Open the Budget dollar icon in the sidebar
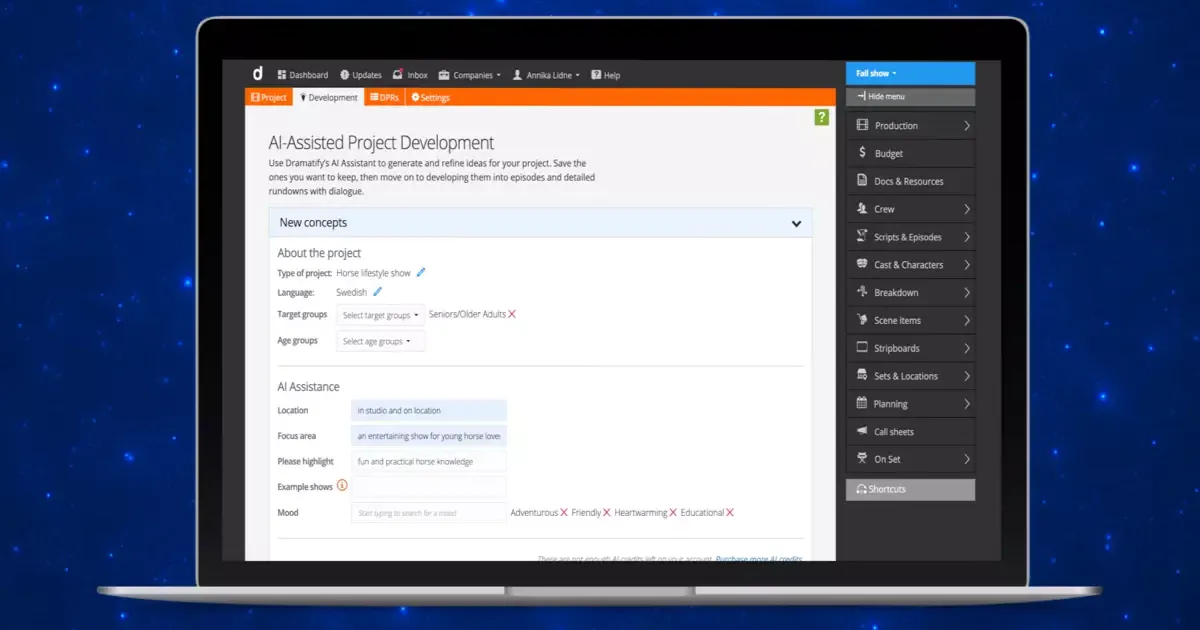The image size is (1200, 630). [x=863, y=153]
